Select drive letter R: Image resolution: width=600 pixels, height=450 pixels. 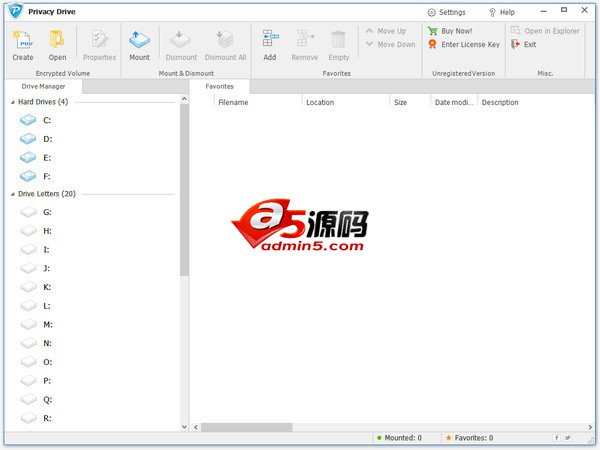coord(36,418)
